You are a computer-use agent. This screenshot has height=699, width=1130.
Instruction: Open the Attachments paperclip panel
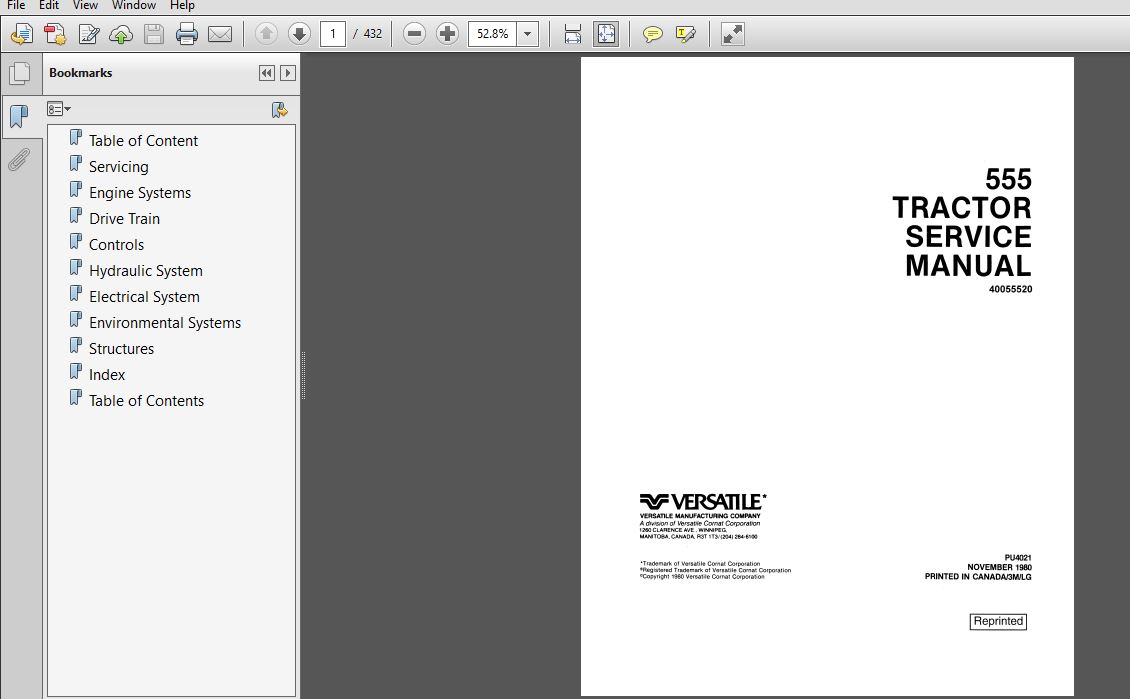click(x=19, y=159)
